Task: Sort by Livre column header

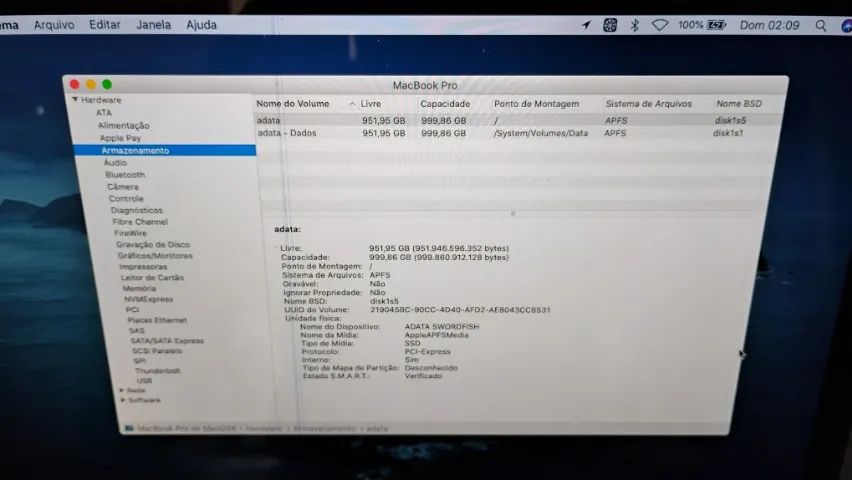Action: pos(371,103)
